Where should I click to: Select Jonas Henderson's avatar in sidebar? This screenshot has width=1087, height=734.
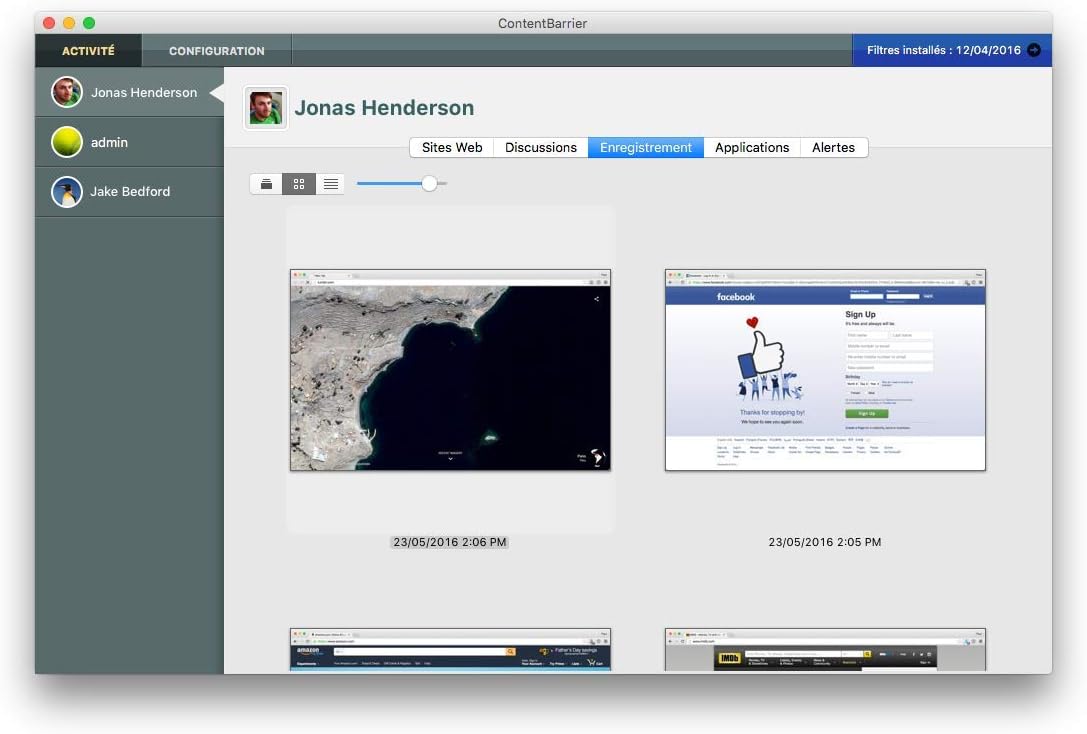(x=66, y=91)
